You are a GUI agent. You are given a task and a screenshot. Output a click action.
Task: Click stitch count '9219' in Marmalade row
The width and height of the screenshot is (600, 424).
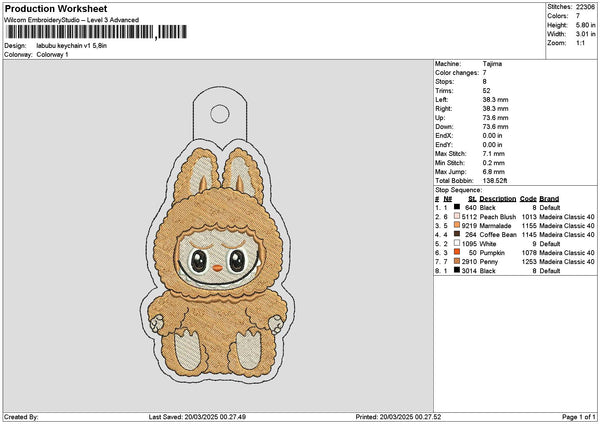pyautogui.click(x=469, y=226)
